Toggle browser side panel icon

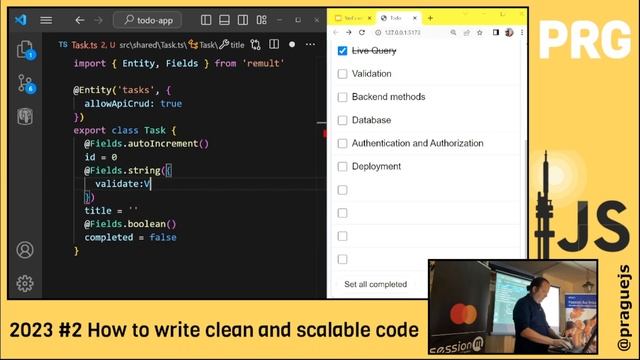pyautogui.click(x=496, y=32)
